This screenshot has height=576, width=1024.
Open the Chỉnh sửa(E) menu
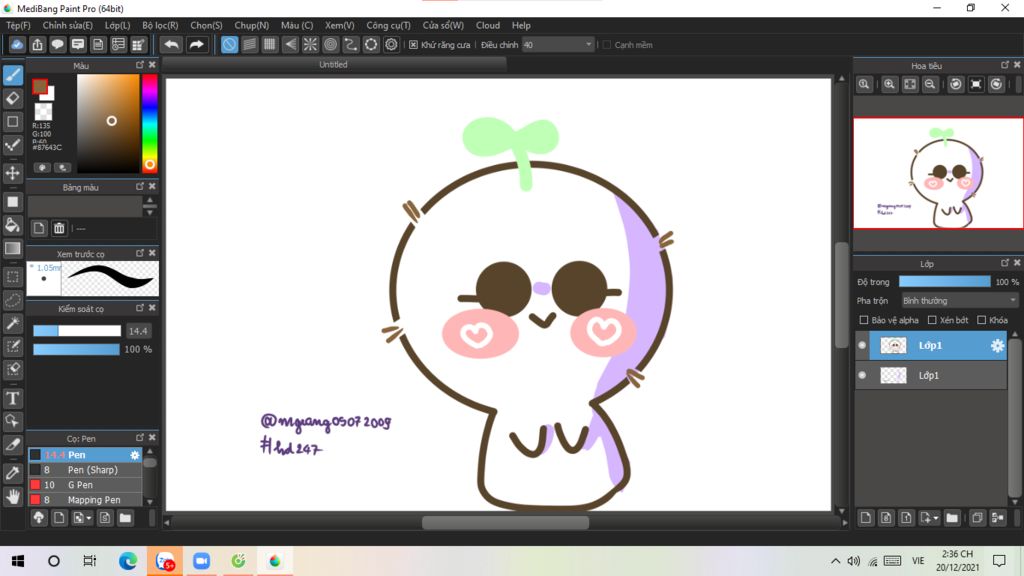[x=68, y=25]
